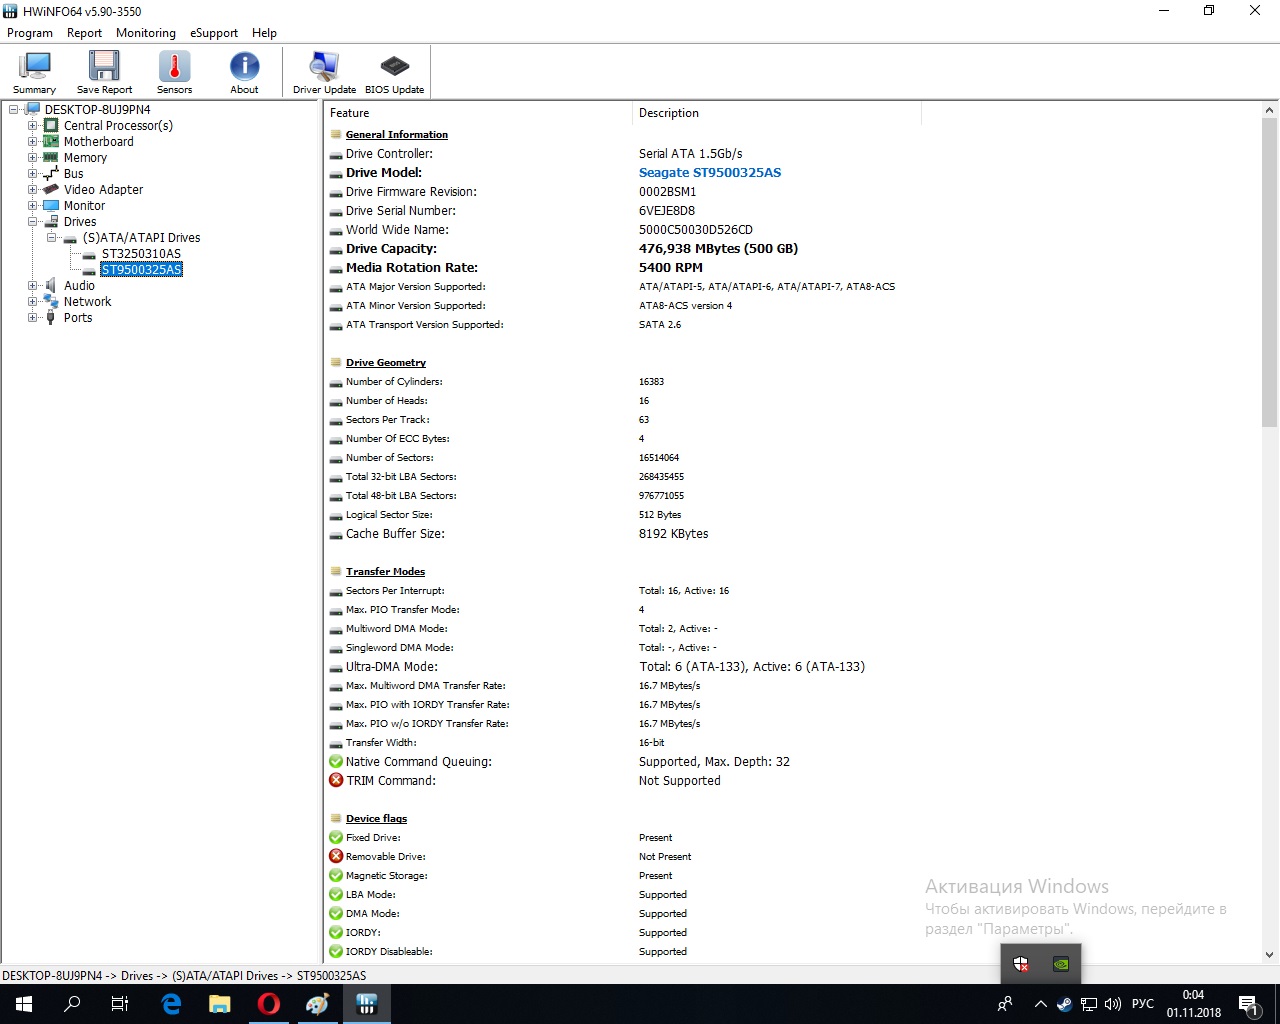Click the red X beside TRIM Command
Screen dimensions: 1280x1024
tap(336, 781)
